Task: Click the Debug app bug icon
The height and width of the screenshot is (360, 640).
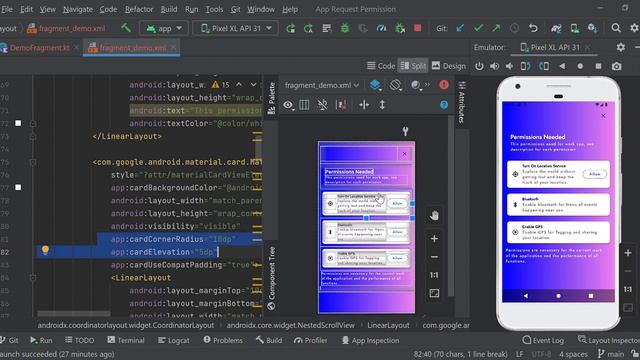Action: [345, 28]
